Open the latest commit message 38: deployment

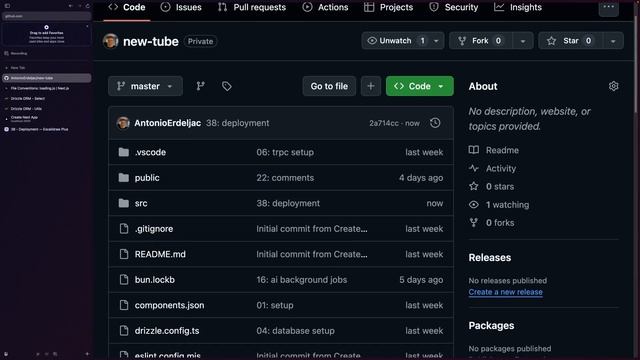pyautogui.click(x=238, y=123)
